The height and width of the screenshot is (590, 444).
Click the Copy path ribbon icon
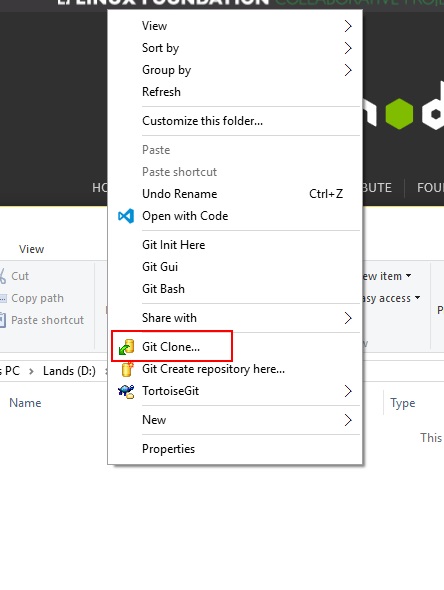[3, 298]
